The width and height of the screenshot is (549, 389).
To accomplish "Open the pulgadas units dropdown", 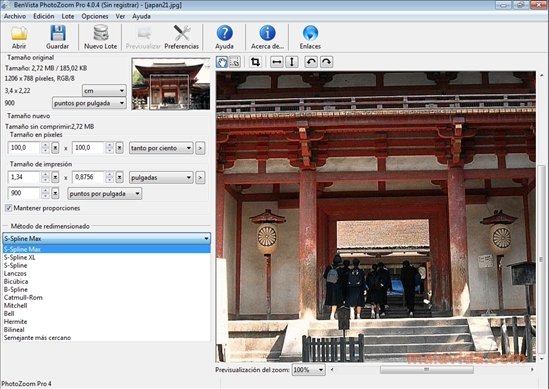I will pos(161,178).
